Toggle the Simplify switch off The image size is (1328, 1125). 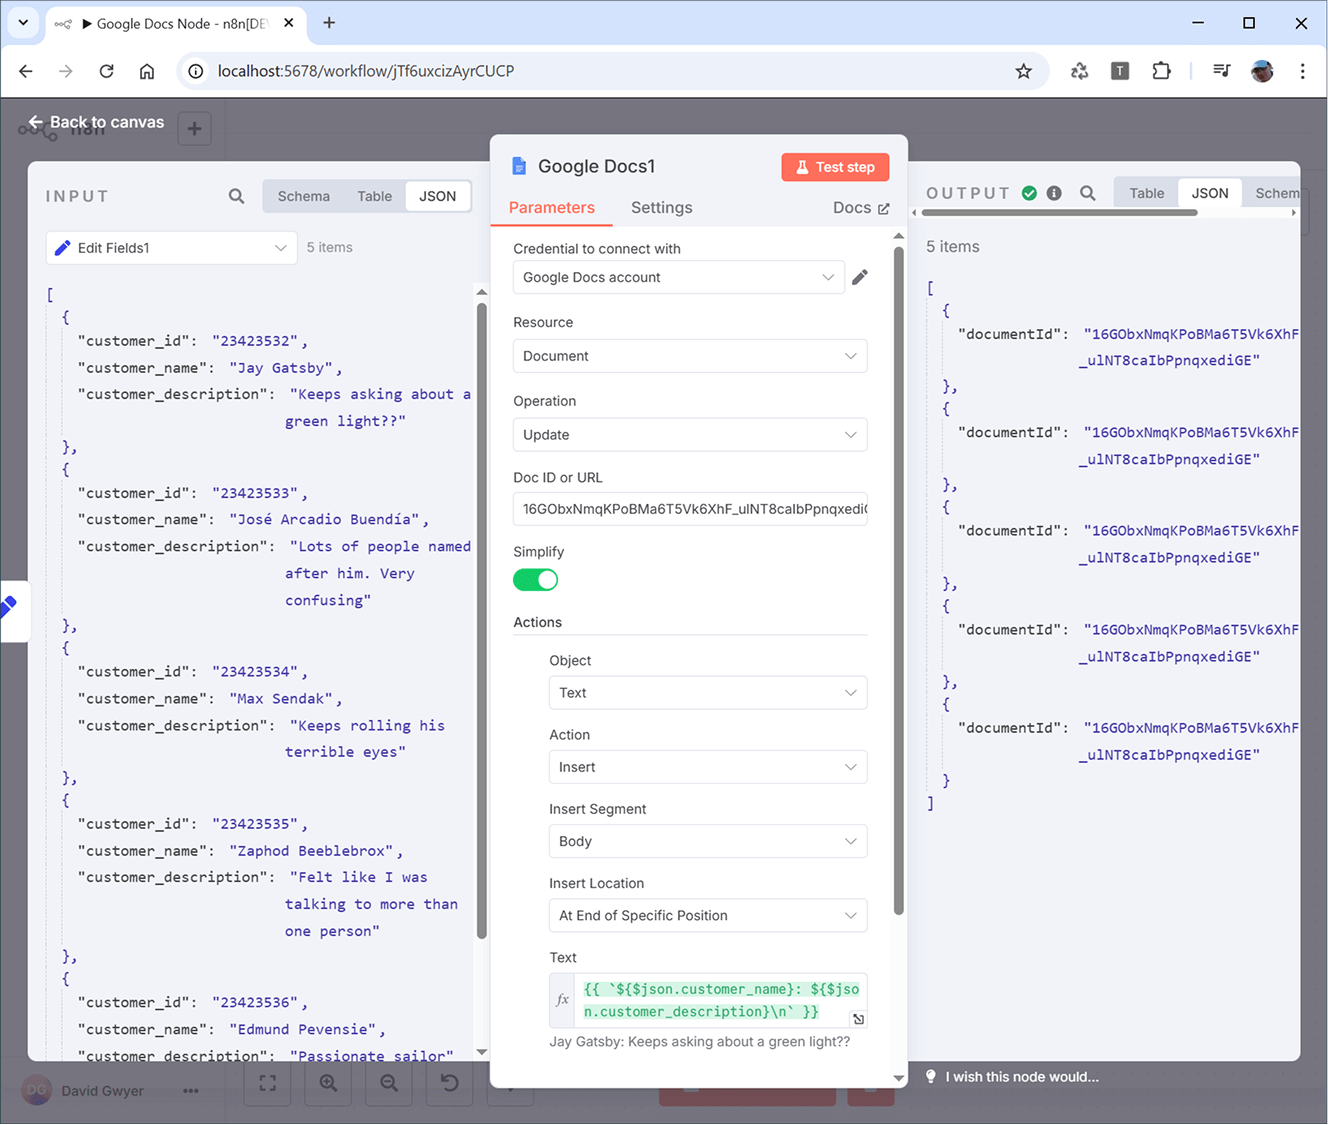pos(535,580)
